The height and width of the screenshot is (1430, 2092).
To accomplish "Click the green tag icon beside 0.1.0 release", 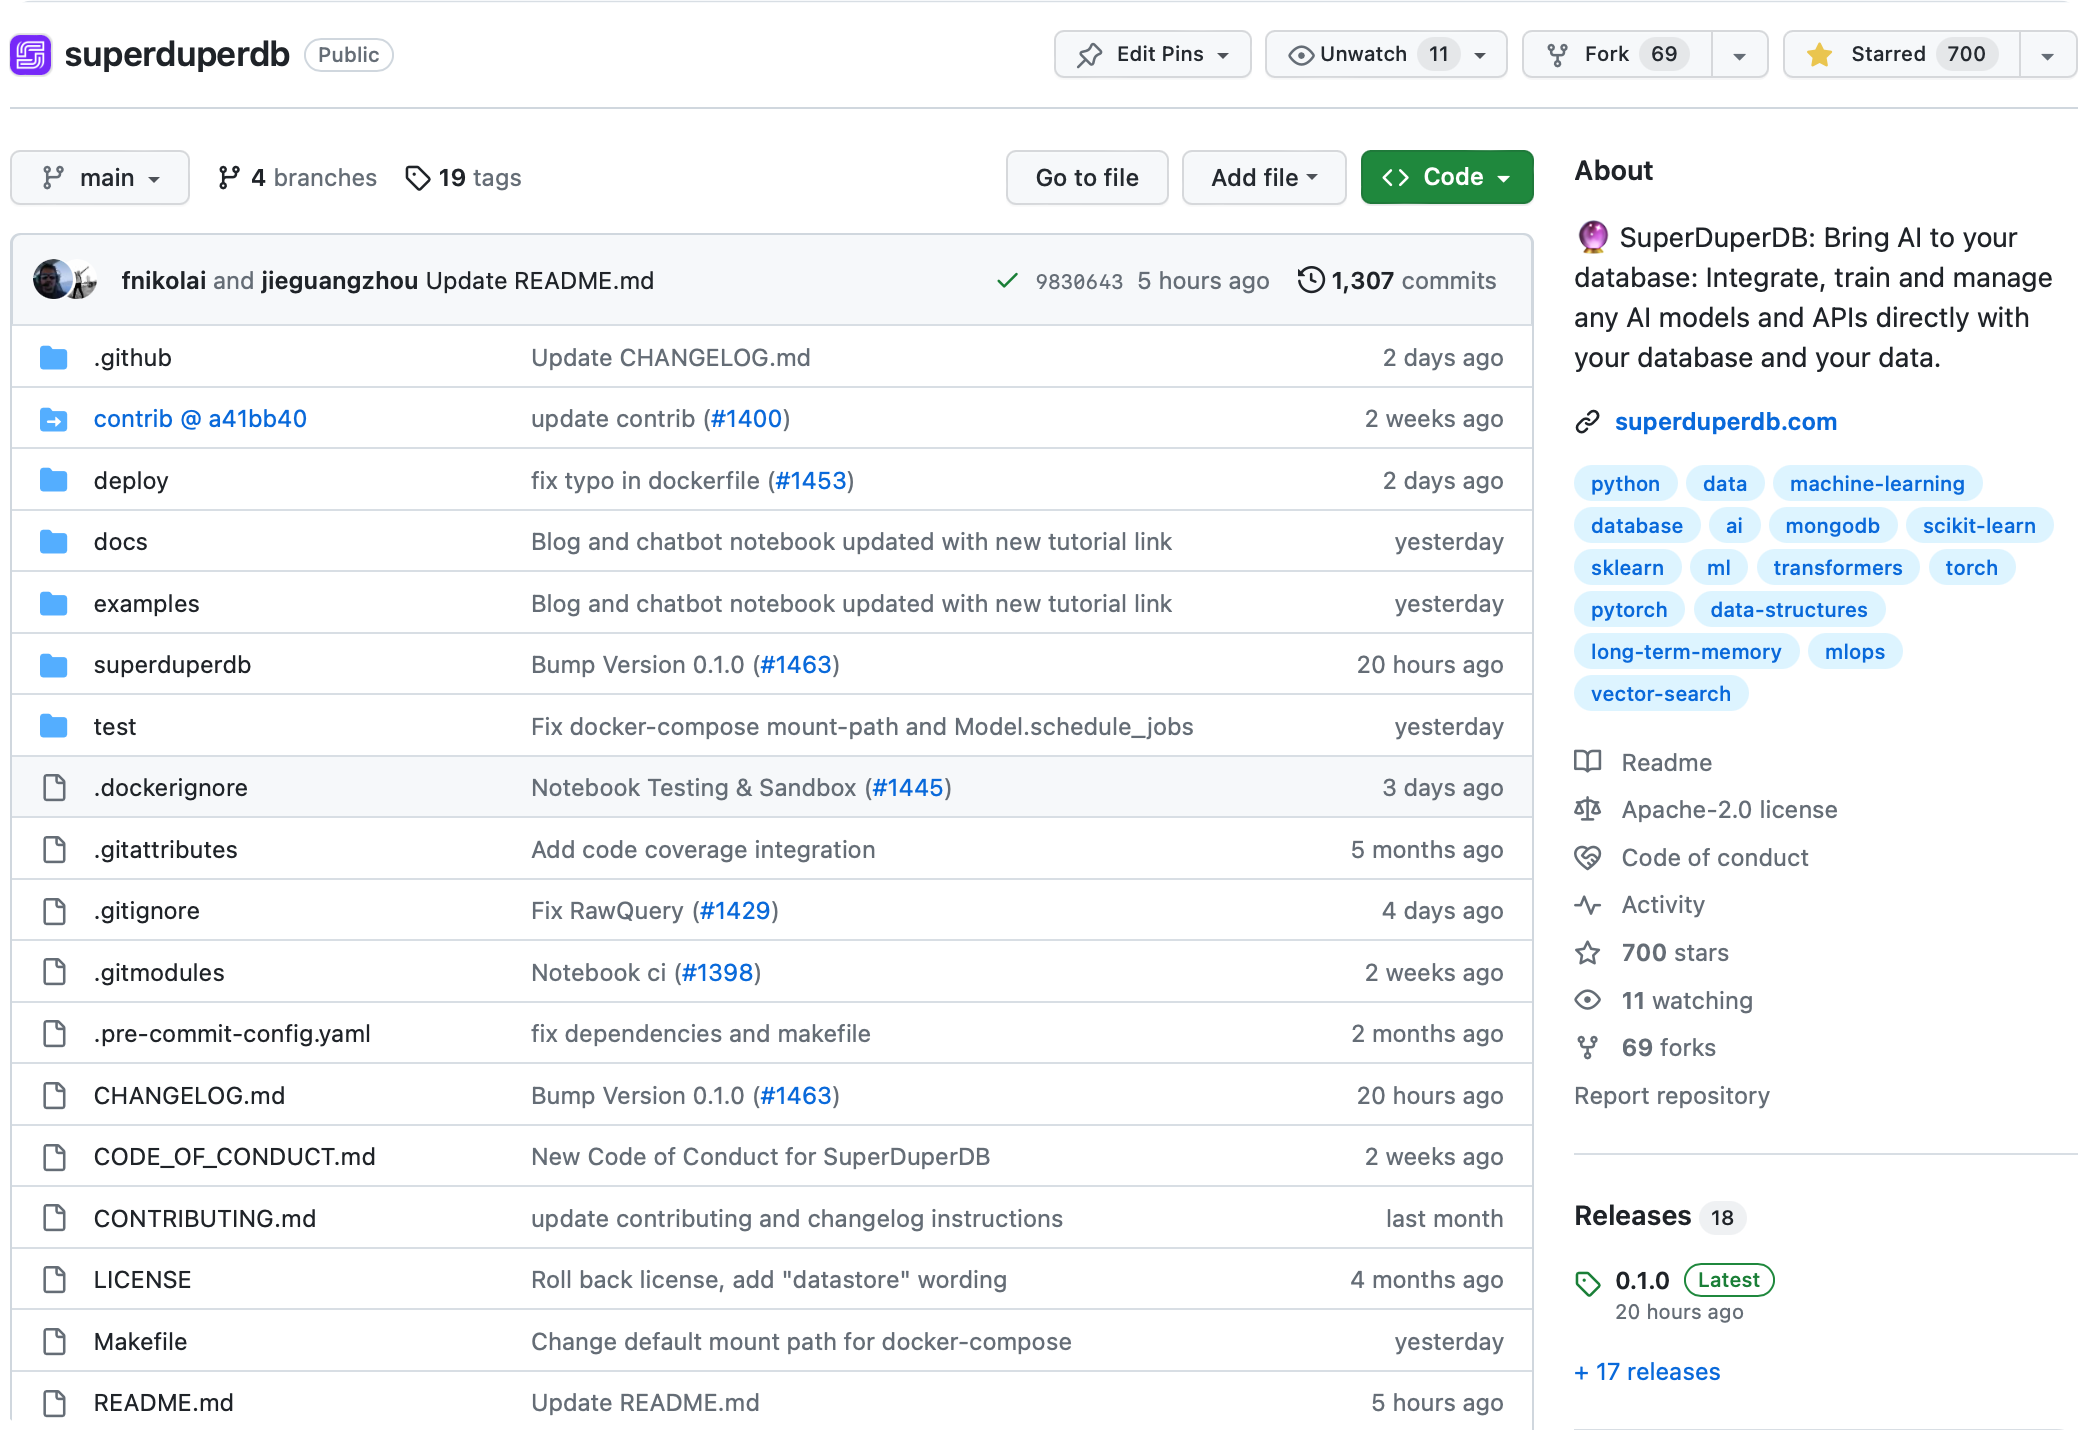I will coord(1588,1283).
